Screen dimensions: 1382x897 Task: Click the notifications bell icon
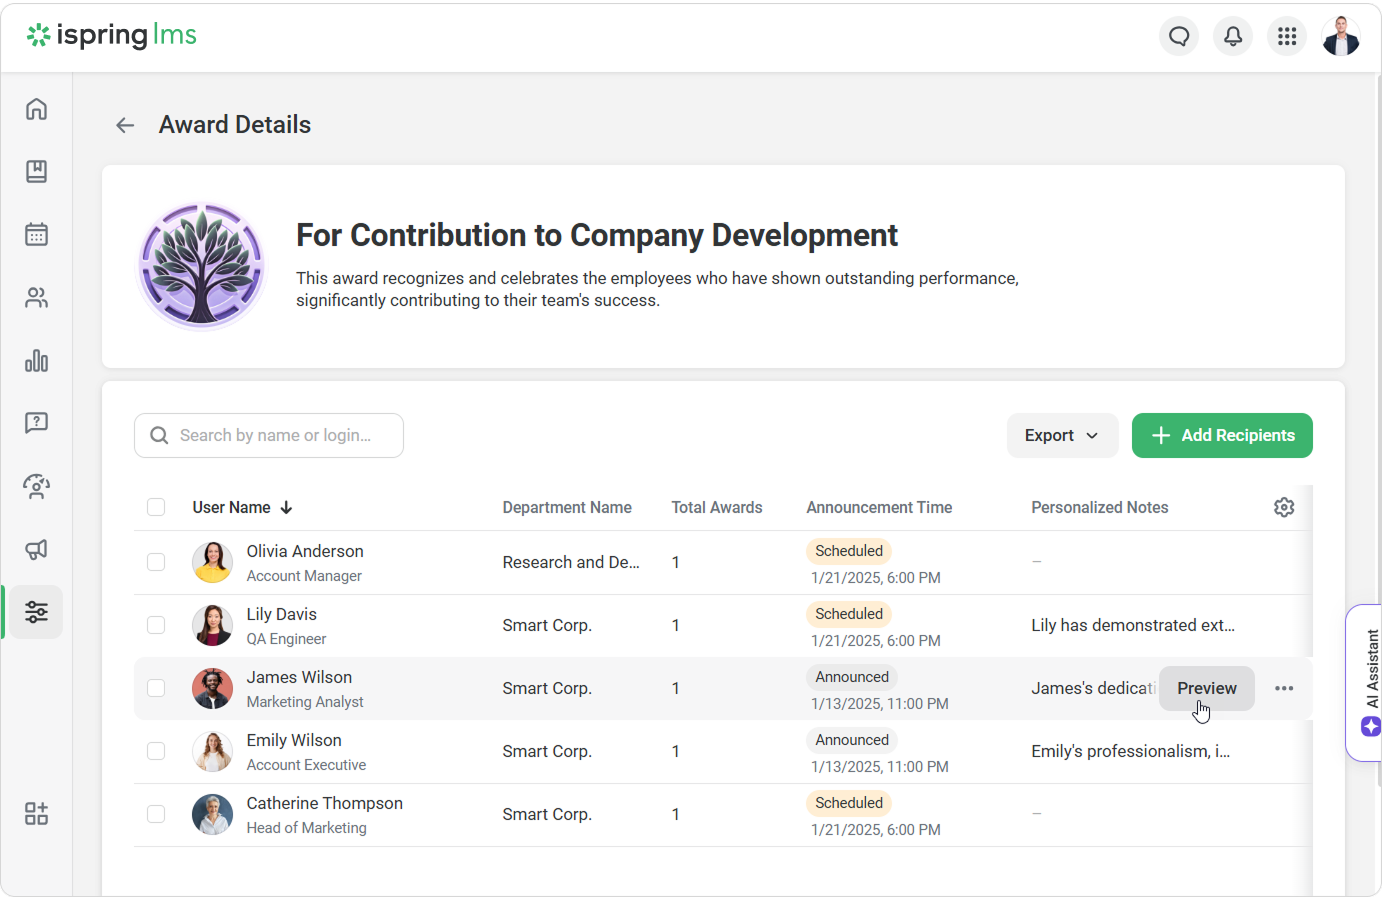tap(1233, 37)
